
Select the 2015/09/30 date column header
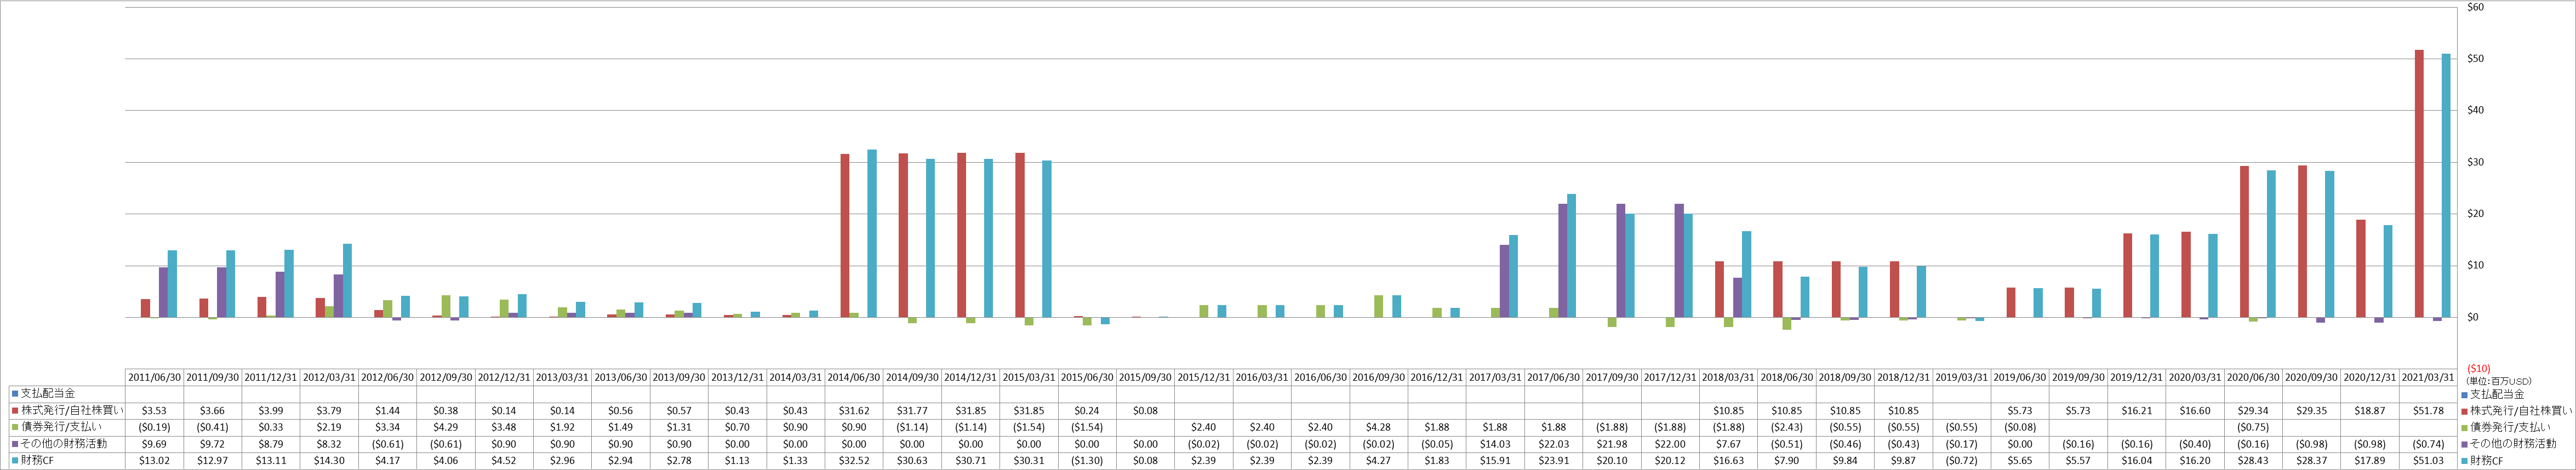tap(1146, 377)
